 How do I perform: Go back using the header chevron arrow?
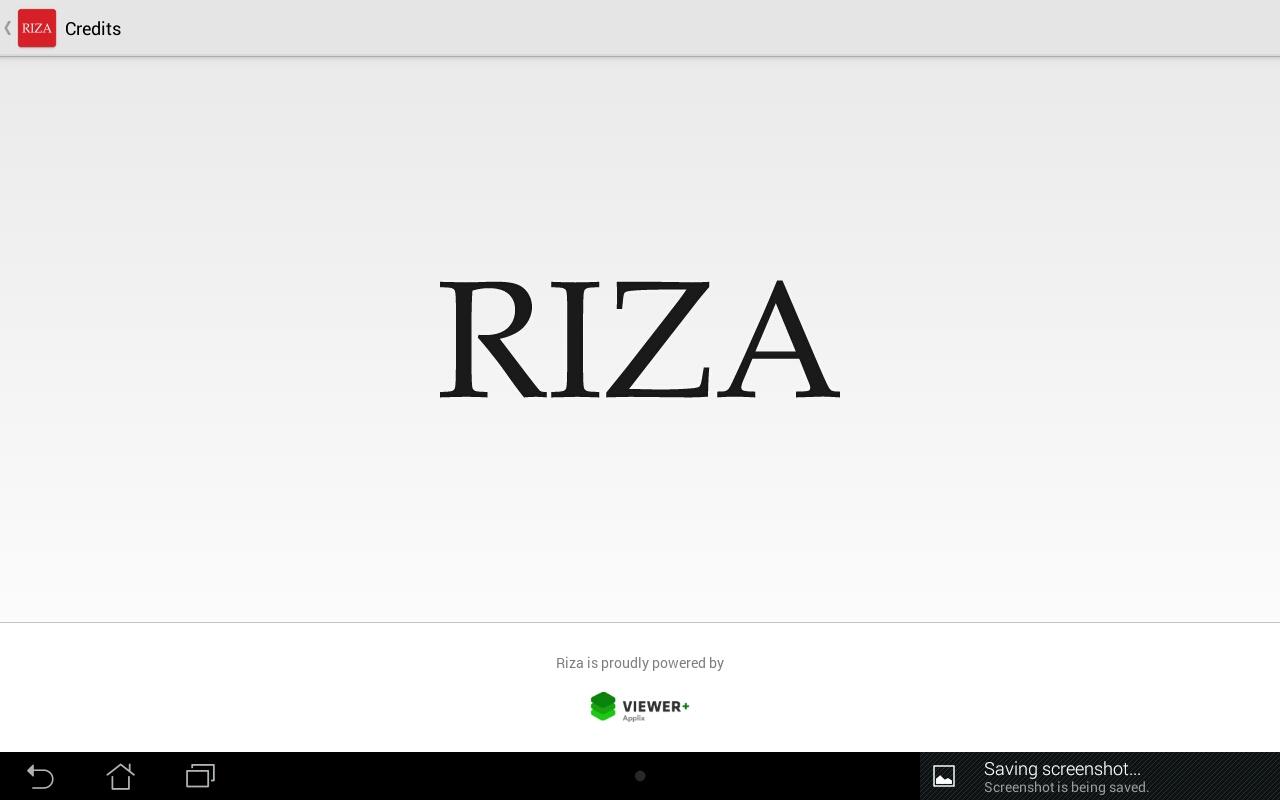tap(8, 28)
